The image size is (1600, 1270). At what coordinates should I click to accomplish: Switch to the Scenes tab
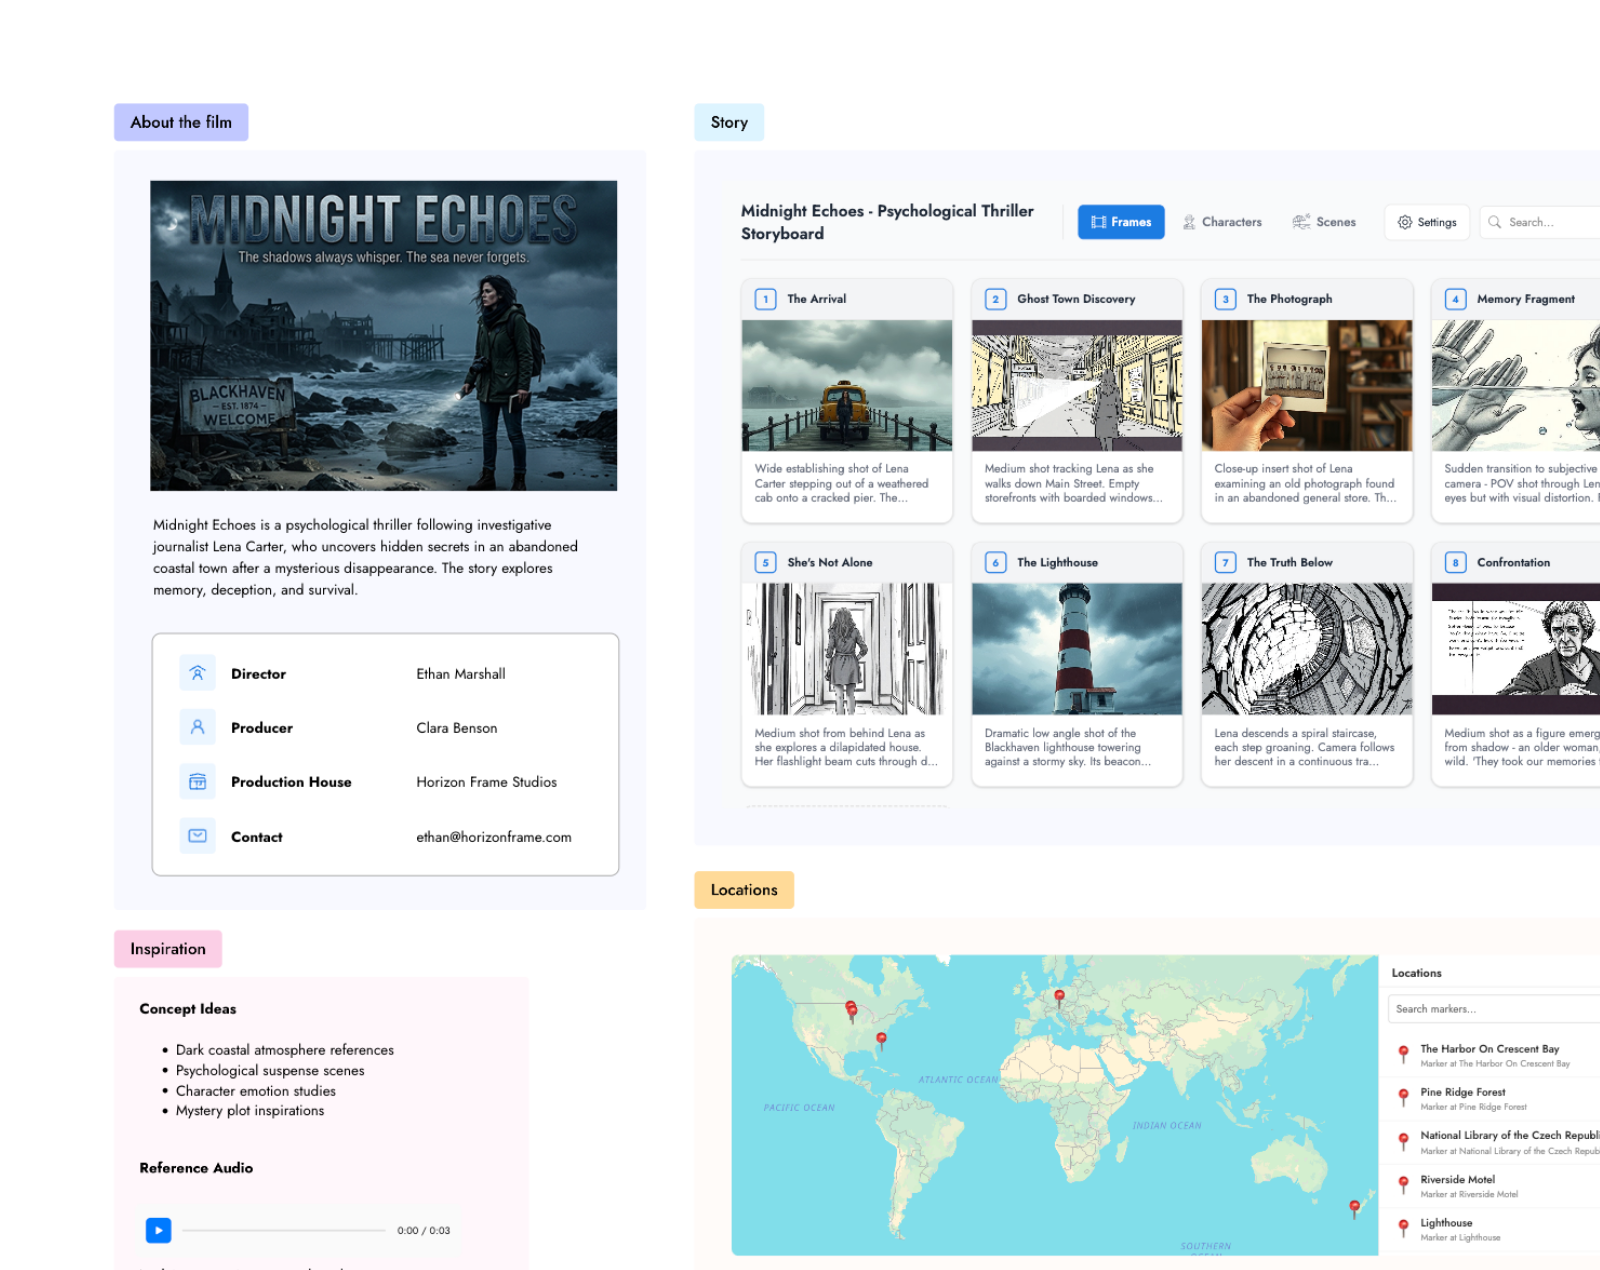pyautogui.click(x=1324, y=222)
